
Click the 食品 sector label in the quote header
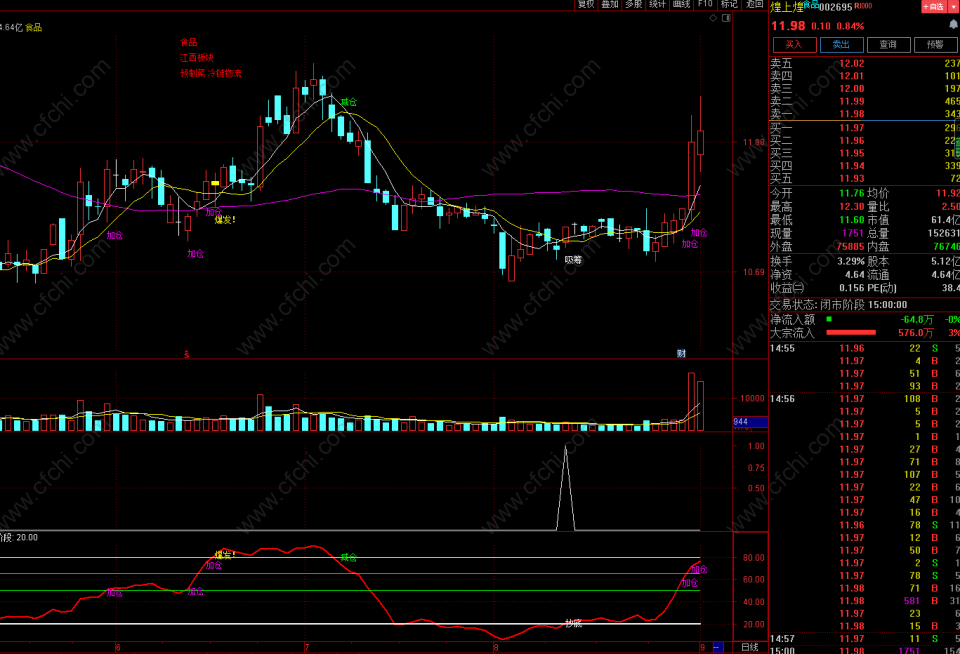coord(811,4)
